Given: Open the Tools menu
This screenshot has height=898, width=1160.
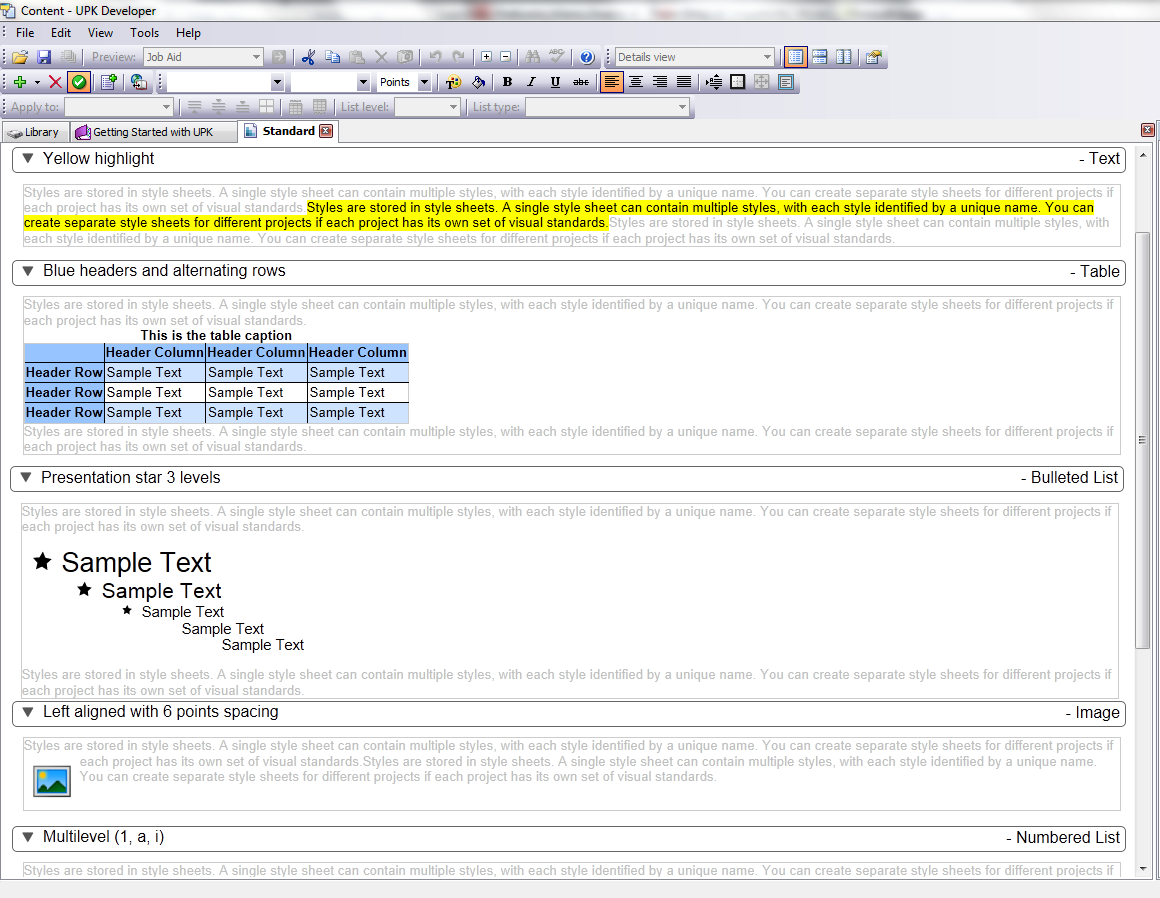Looking at the screenshot, I should pos(144,33).
